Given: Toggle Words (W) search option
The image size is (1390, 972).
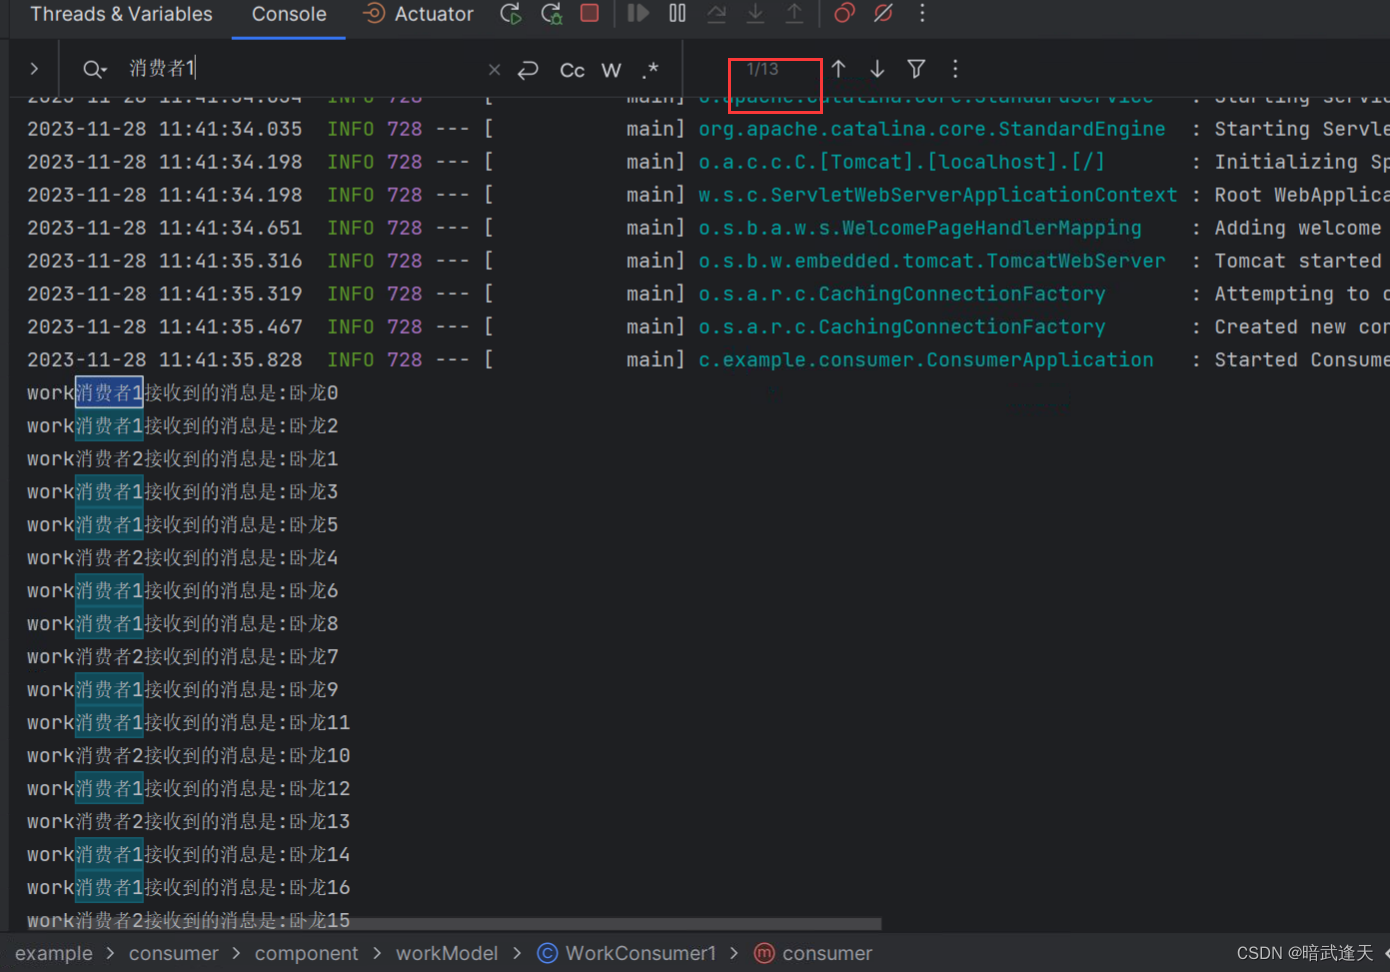Looking at the screenshot, I should [611, 70].
